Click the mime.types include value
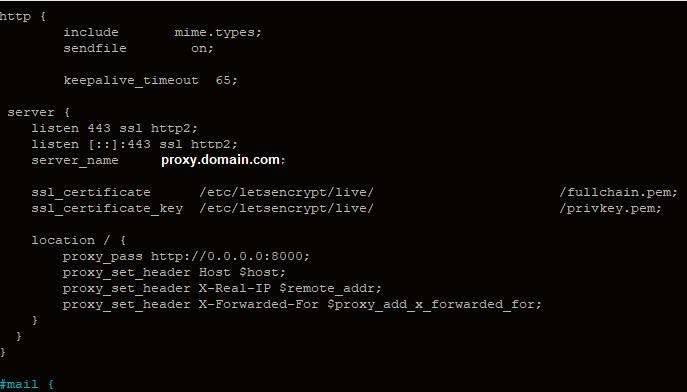The width and height of the screenshot is (687, 392). pyautogui.click(x=218, y=32)
